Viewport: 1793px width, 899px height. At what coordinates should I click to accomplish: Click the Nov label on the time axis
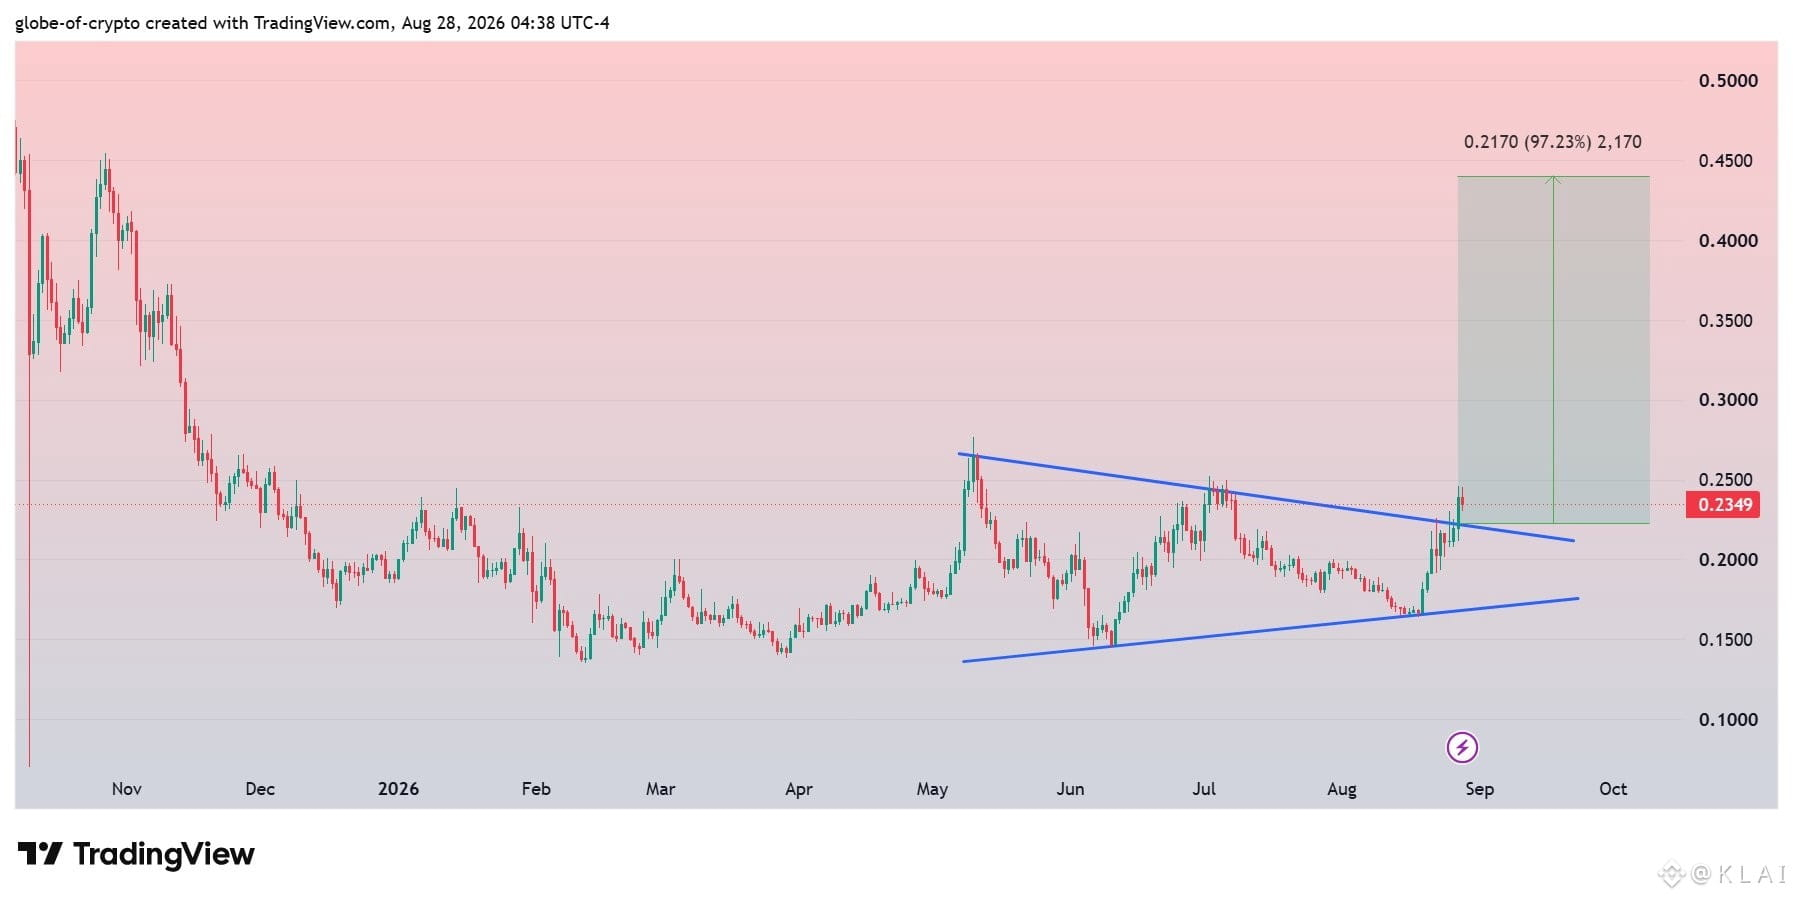click(127, 789)
